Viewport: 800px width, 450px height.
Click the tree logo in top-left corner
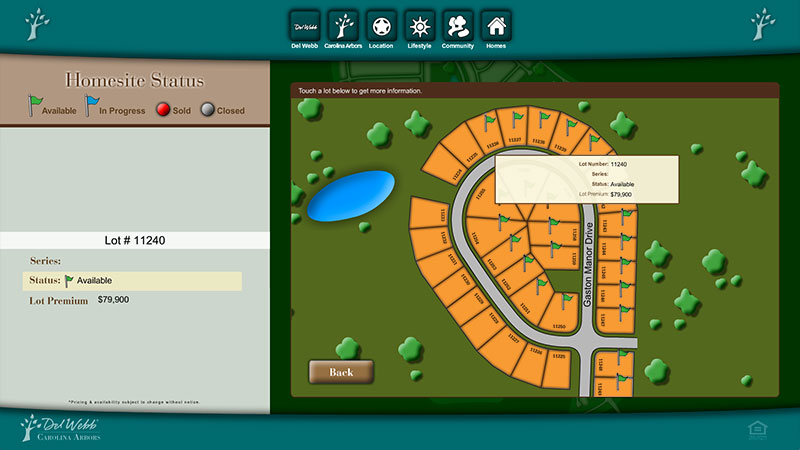click(x=38, y=25)
